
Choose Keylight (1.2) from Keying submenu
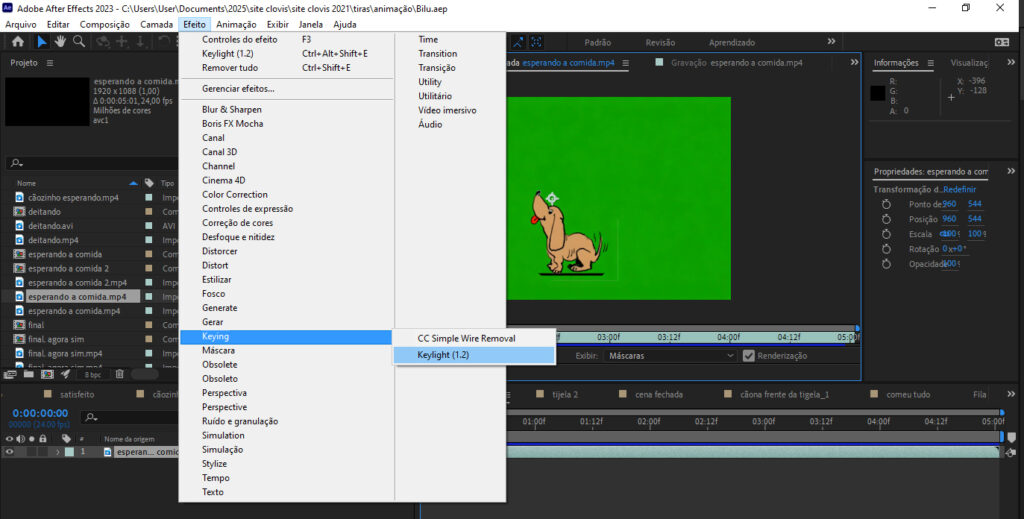(443, 355)
